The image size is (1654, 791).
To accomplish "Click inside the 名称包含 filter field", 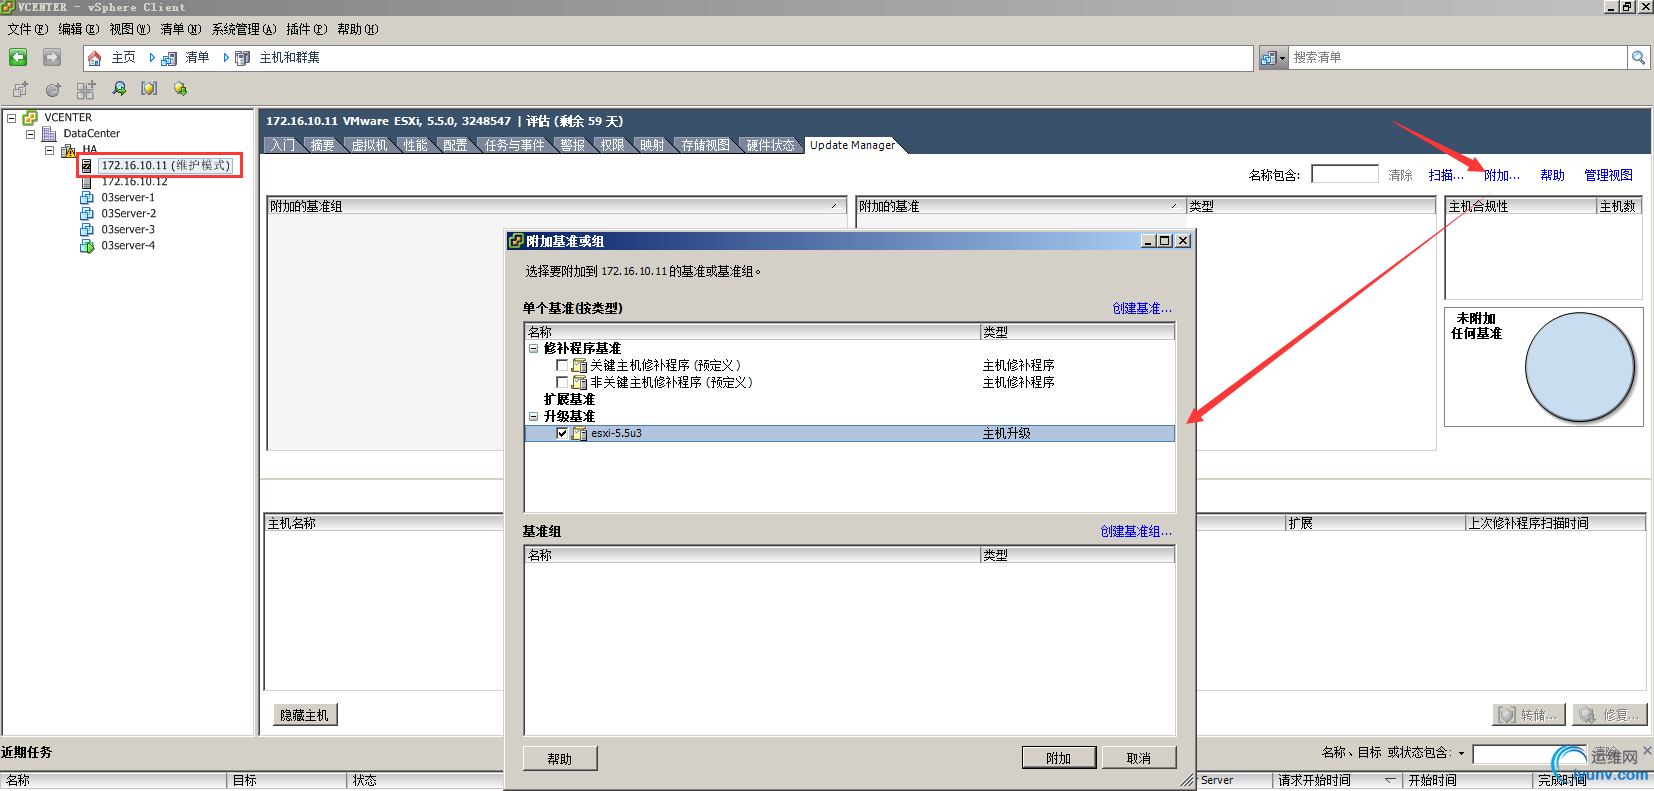I will pyautogui.click(x=1345, y=175).
